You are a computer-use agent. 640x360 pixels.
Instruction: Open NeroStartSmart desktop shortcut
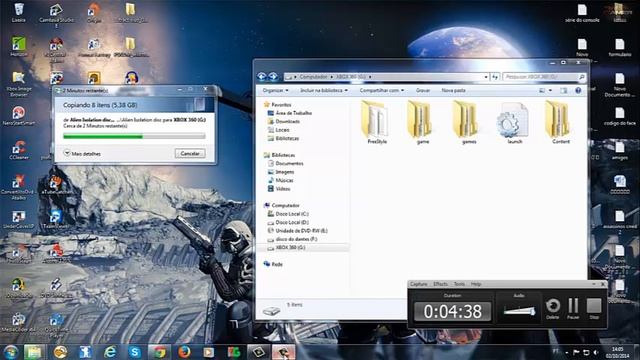tap(19, 115)
